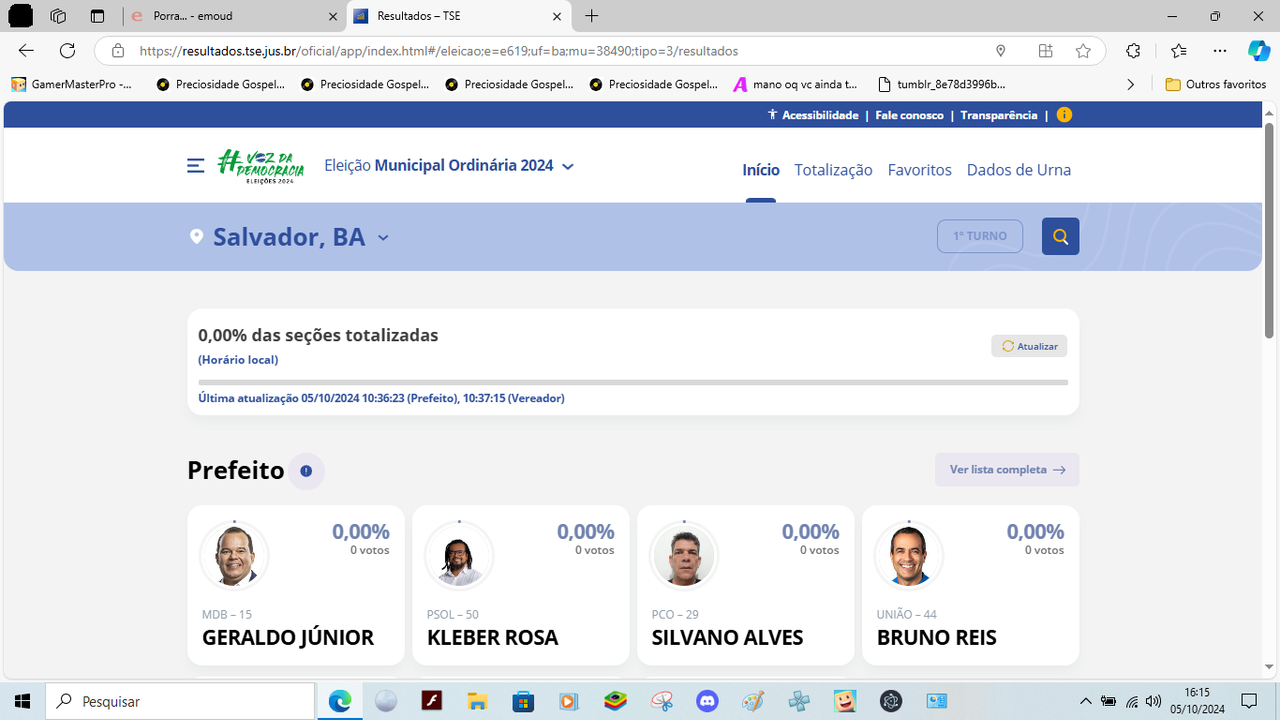Click the BRUNO REIS candidate name
The width and height of the screenshot is (1280, 720).
click(x=937, y=638)
